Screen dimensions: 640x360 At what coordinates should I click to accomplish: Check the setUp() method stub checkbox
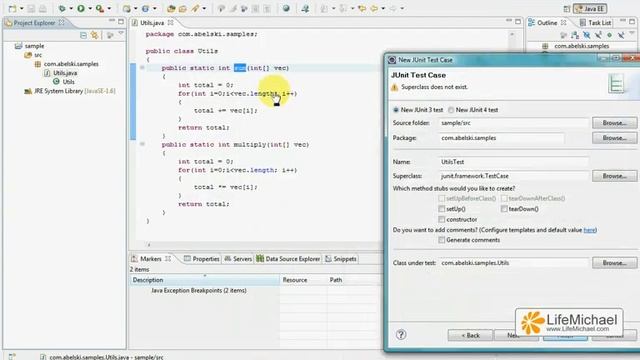(x=441, y=209)
